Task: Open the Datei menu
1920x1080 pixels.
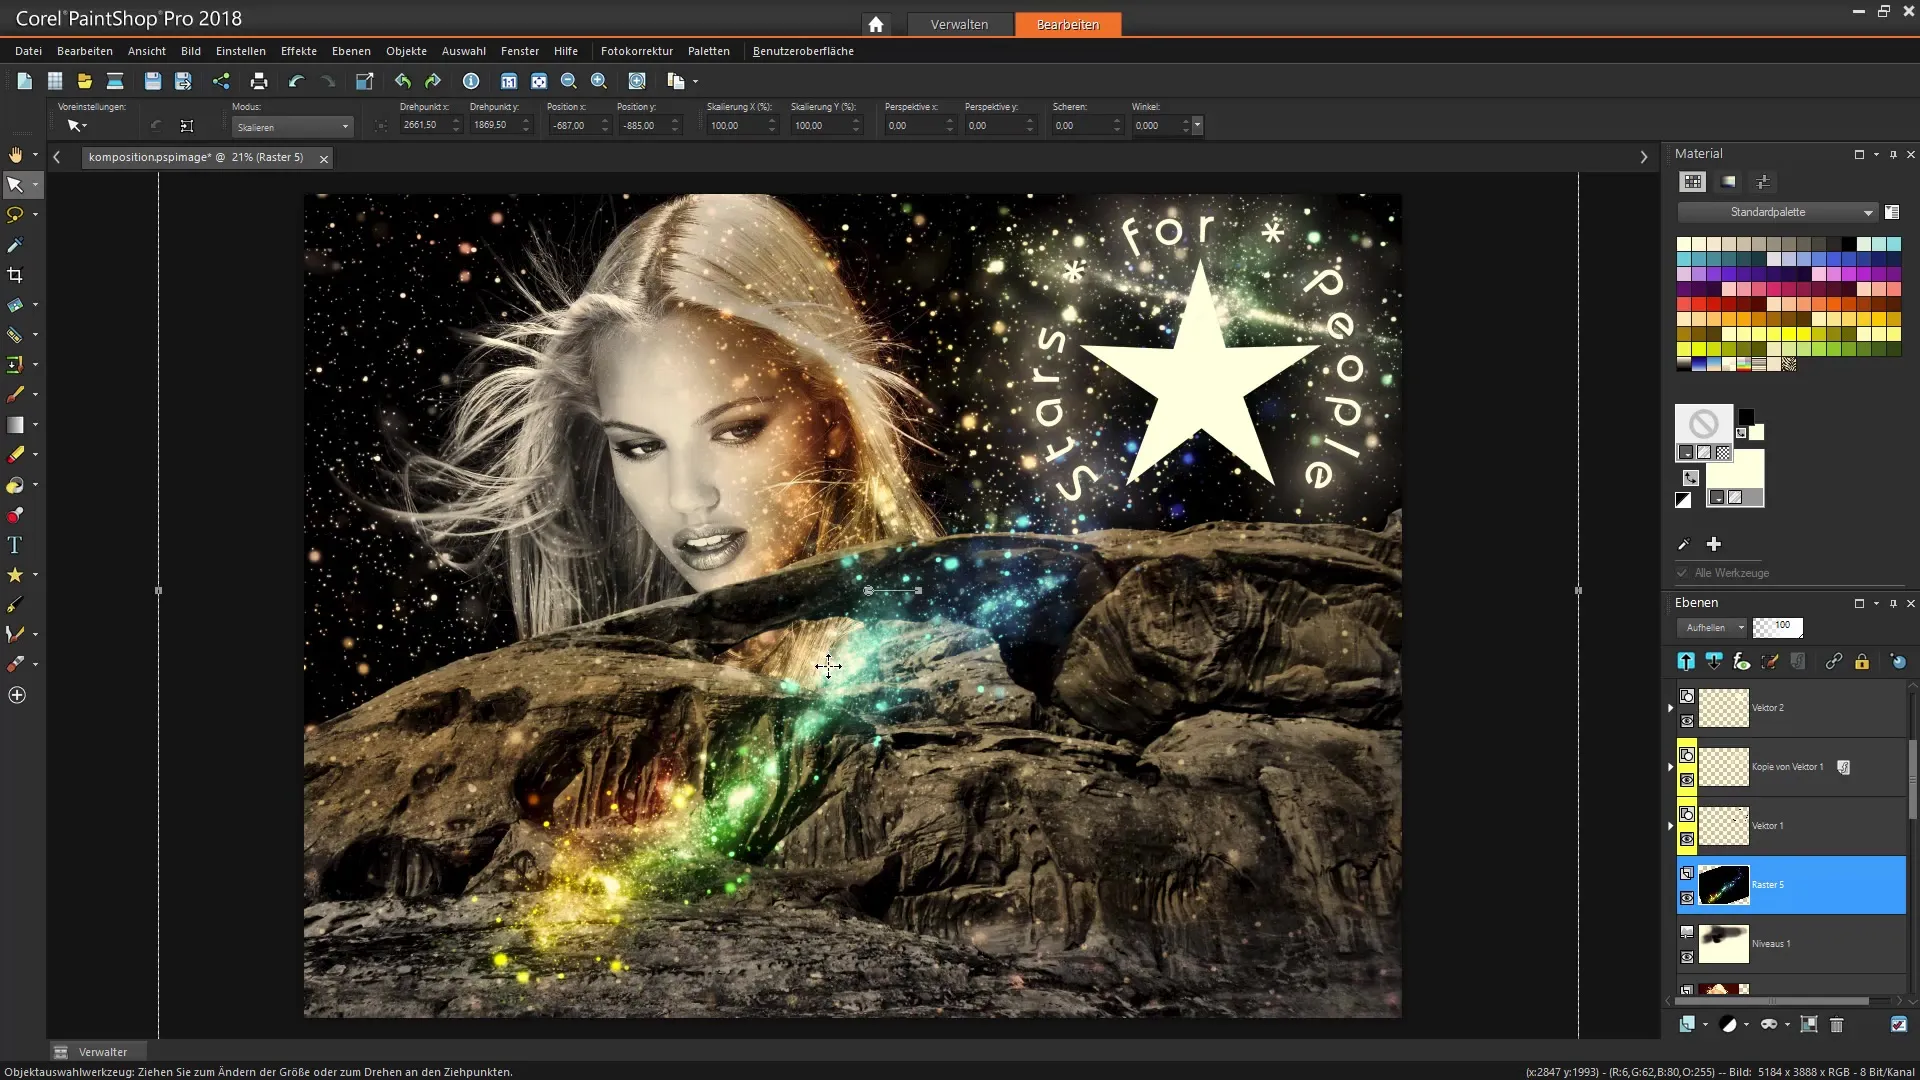Action: pos(28,51)
